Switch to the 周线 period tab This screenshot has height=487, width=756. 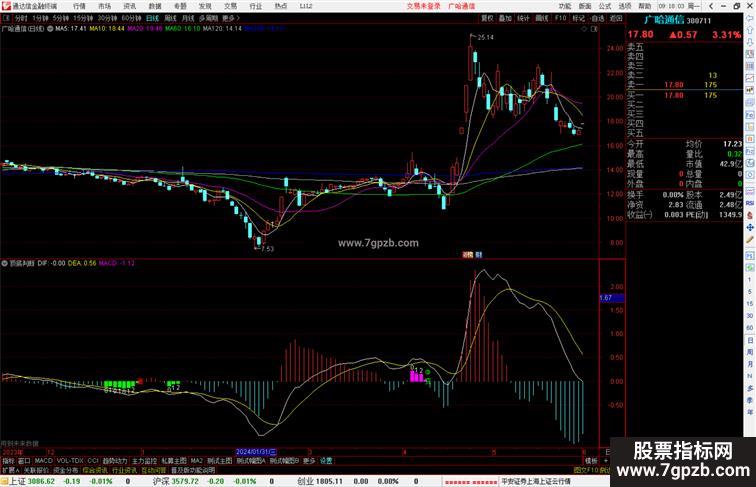coord(170,18)
